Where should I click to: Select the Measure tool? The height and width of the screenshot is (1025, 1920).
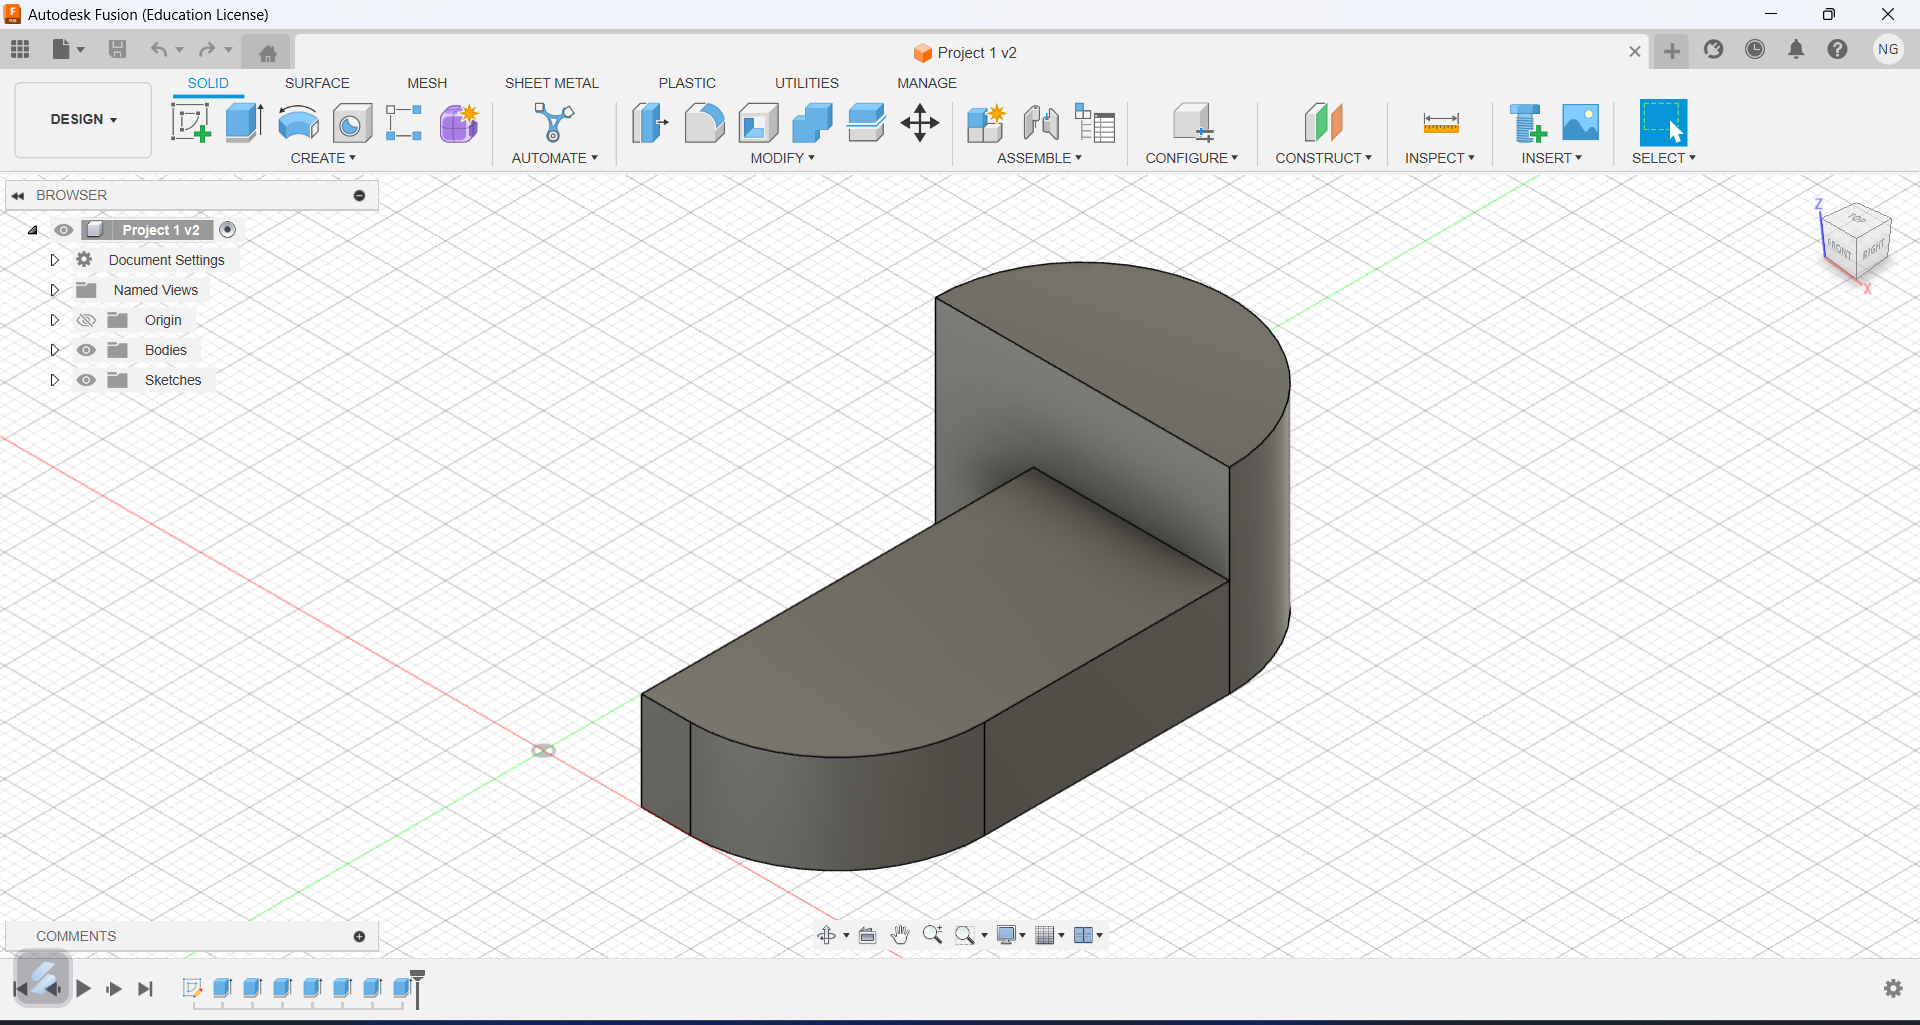pos(1441,123)
